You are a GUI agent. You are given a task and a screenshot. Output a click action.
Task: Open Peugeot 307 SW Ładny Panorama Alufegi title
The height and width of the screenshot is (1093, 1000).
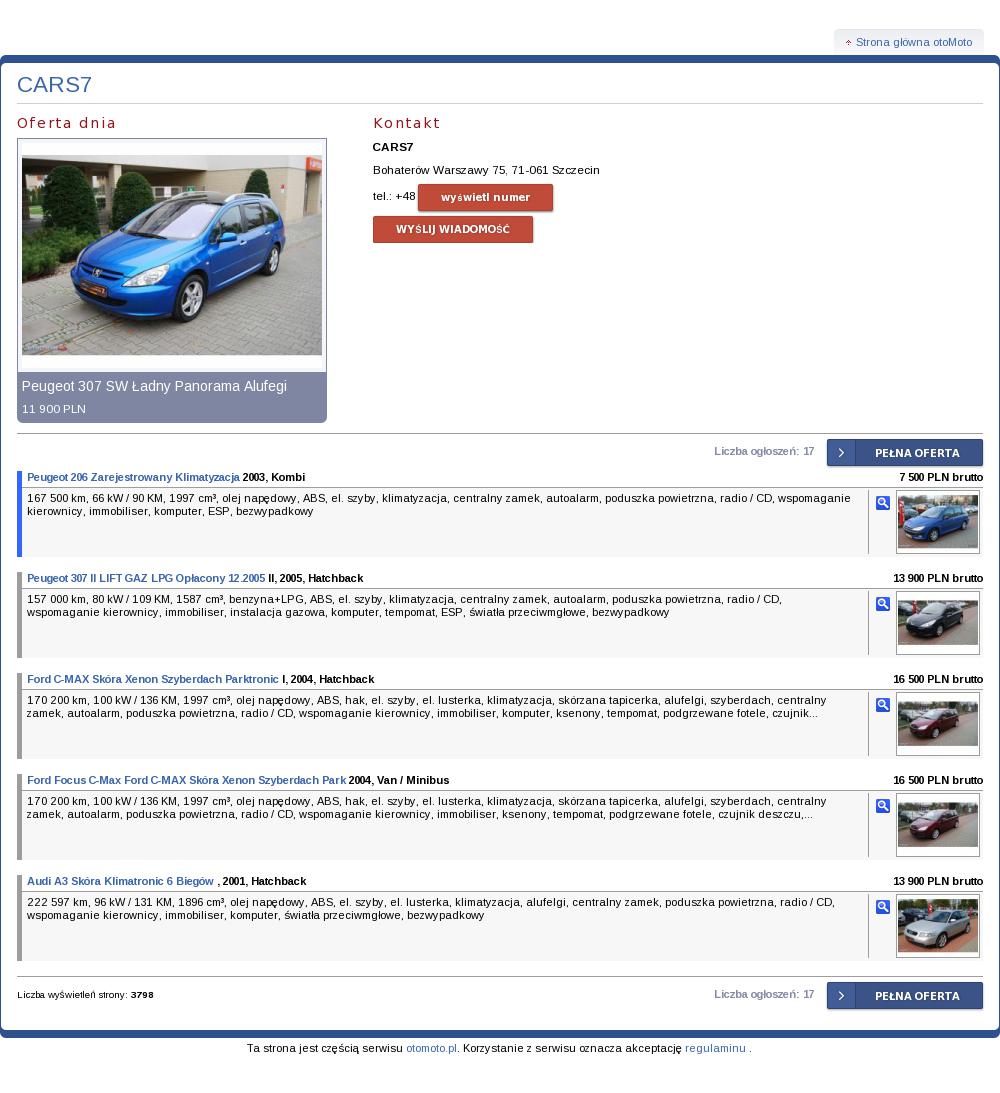(154, 386)
